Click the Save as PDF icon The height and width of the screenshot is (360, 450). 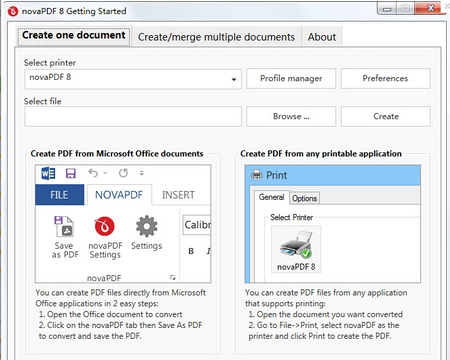pos(64,227)
